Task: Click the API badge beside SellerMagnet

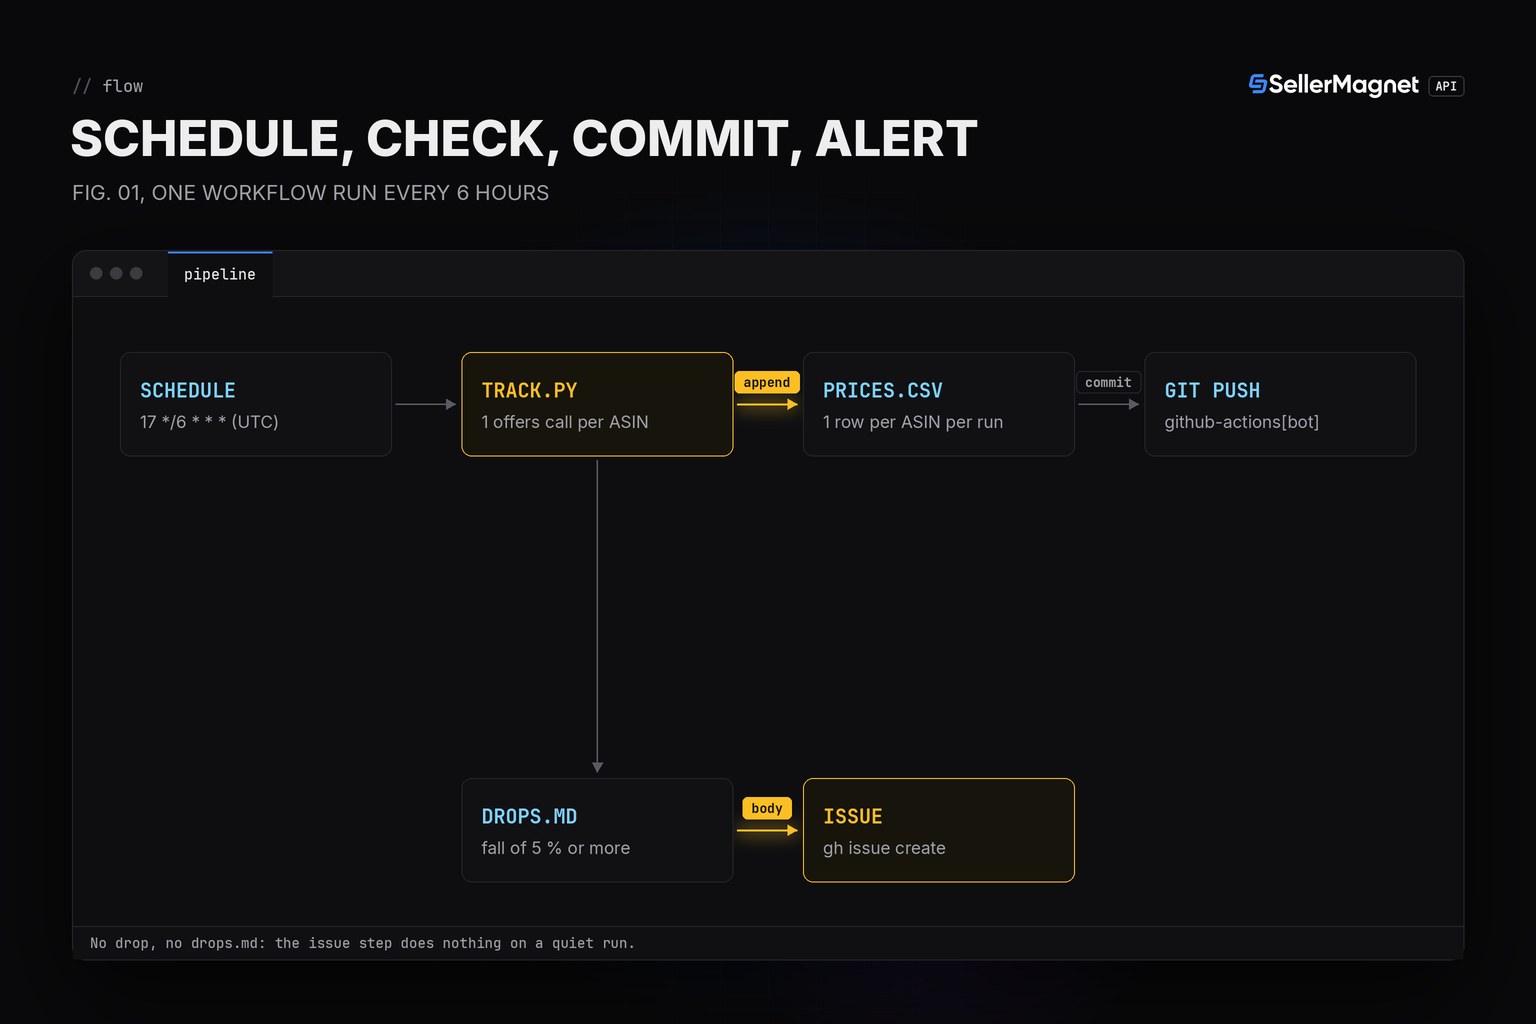Action: [x=1446, y=86]
